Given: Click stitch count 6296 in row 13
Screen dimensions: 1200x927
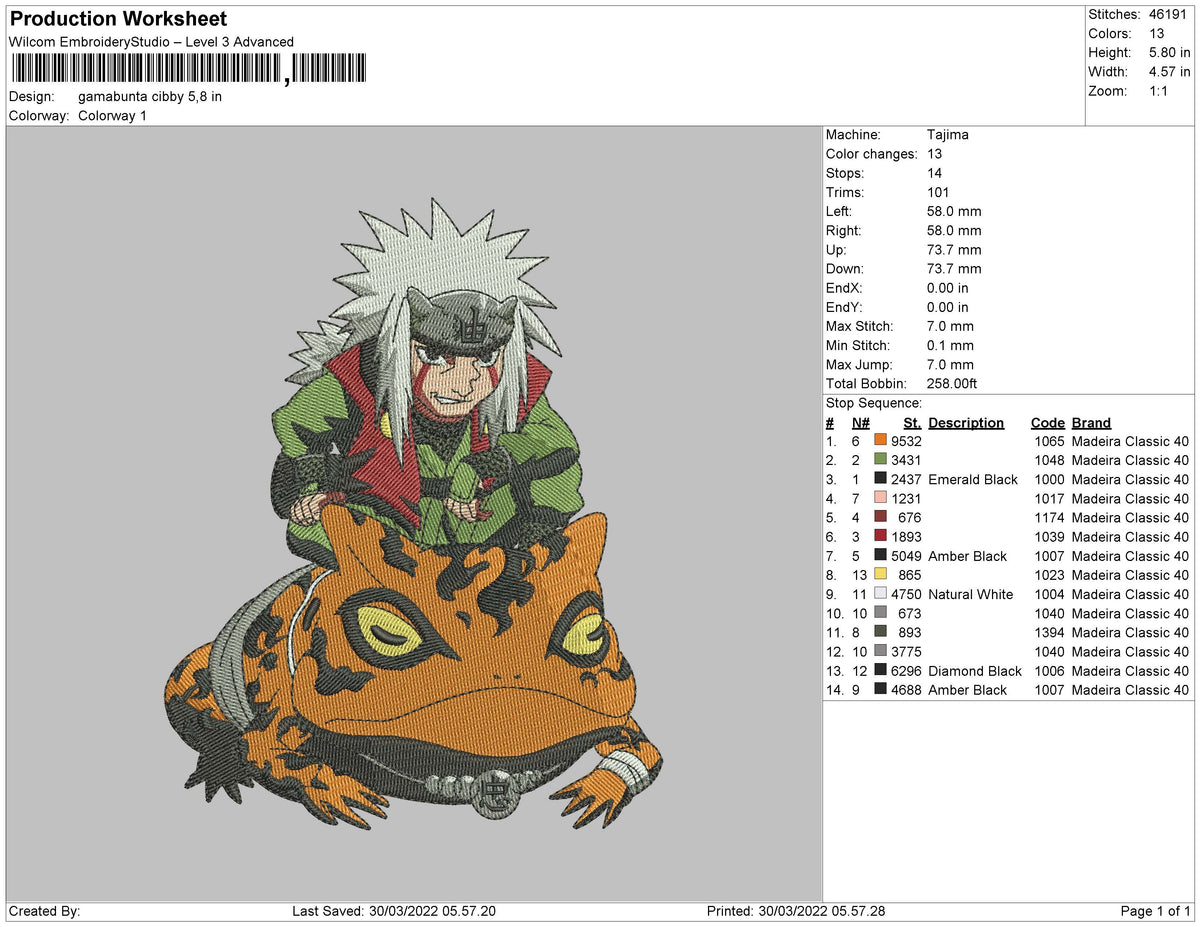Looking at the screenshot, I should [906, 671].
